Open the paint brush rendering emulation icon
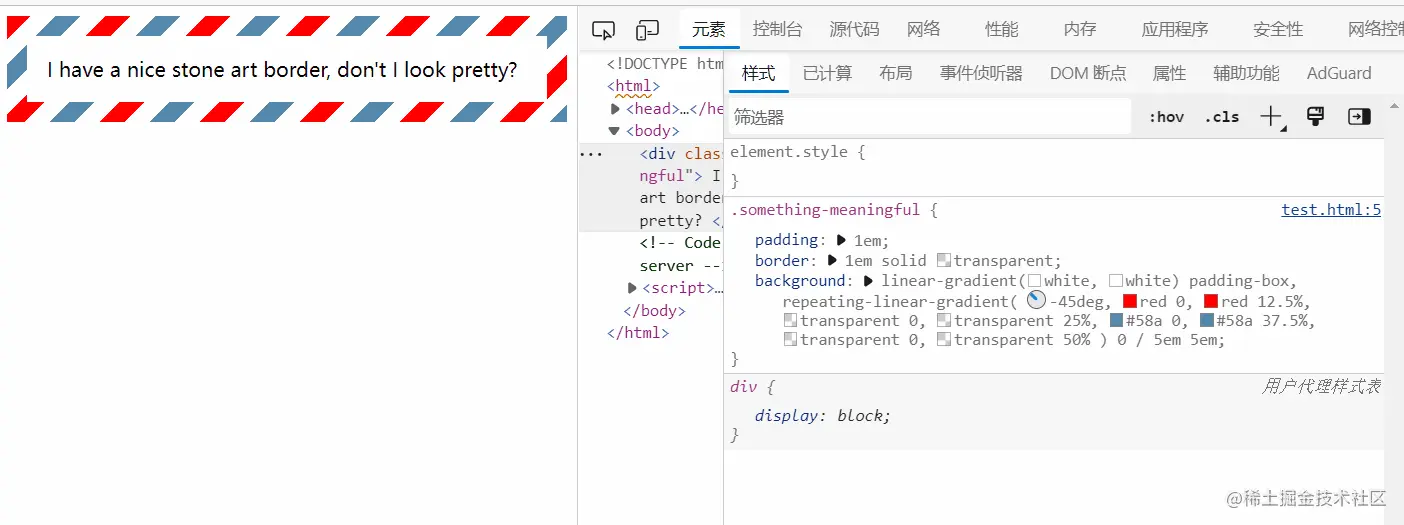 1316,117
